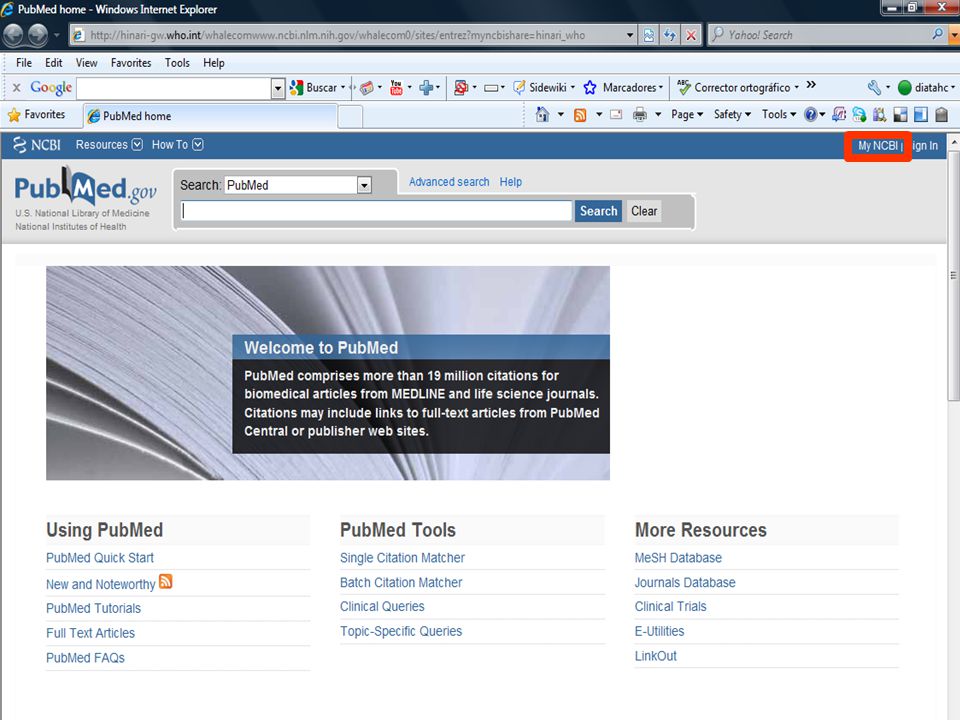Open My NCBI link
The height and width of the screenshot is (720, 960).
[877, 146]
